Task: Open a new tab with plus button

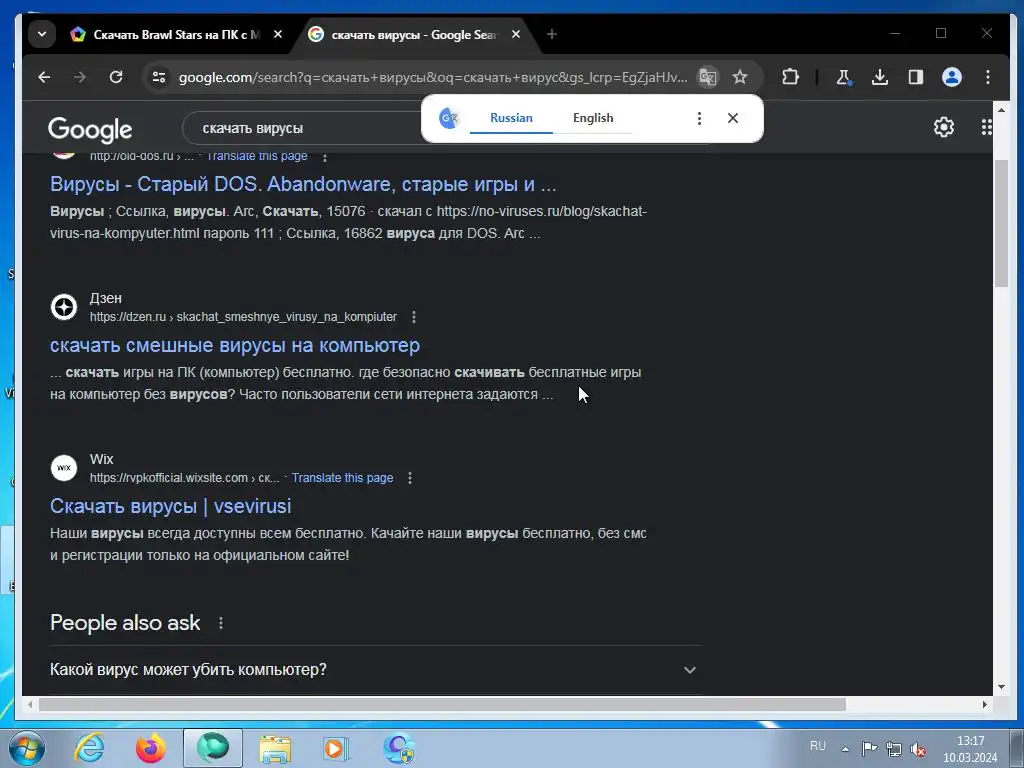Action: [x=552, y=34]
